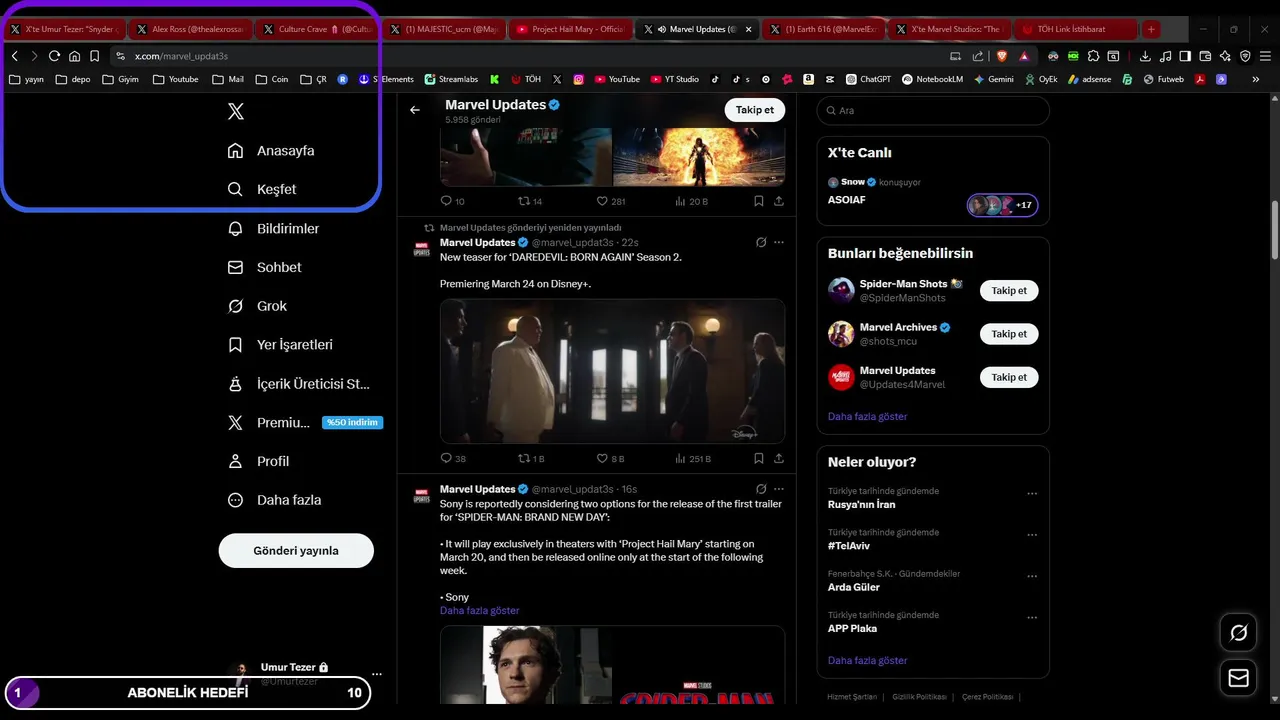Open the browser extensions puzzle icon
1280x720 pixels.
[x=1093, y=56]
